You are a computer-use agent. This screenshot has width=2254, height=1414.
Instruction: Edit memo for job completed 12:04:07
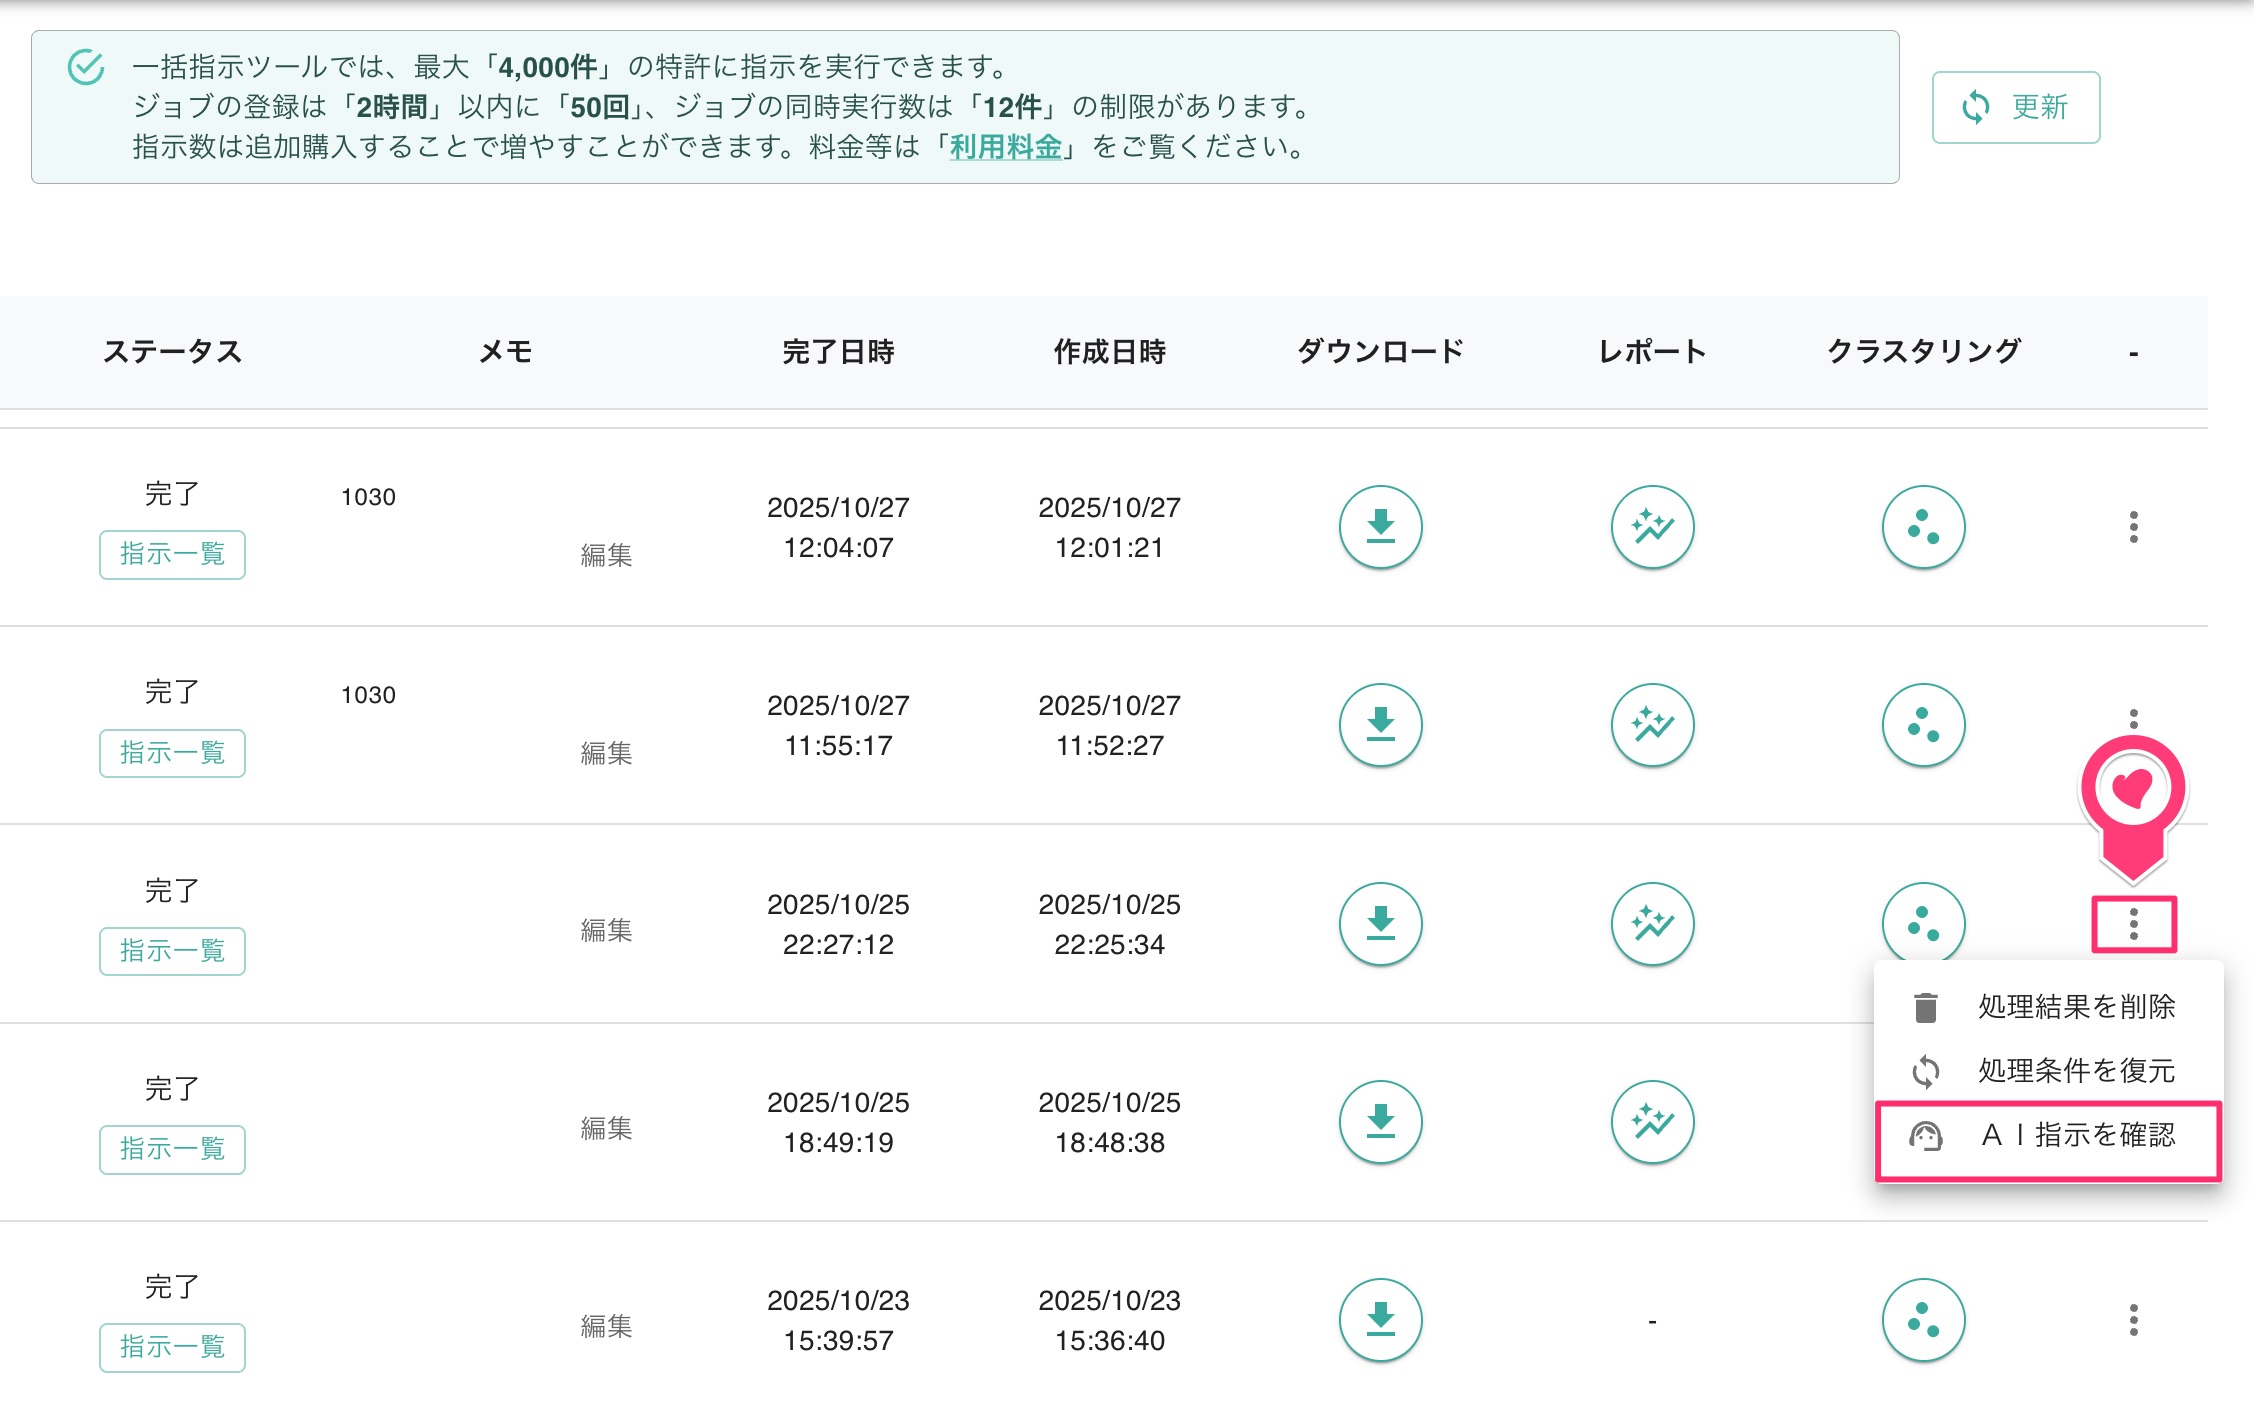pyautogui.click(x=606, y=555)
